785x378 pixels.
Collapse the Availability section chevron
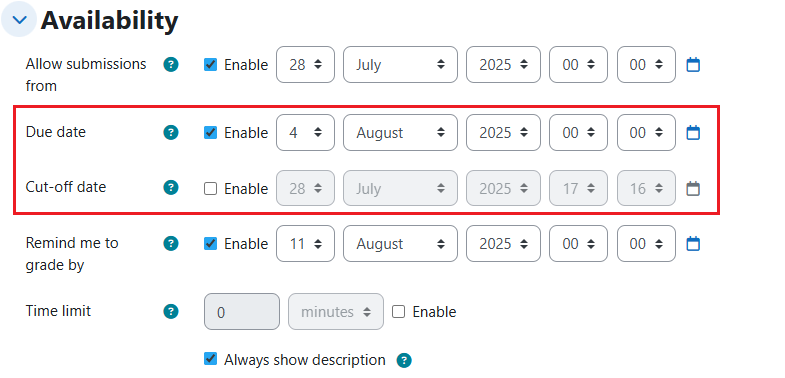coord(20,20)
